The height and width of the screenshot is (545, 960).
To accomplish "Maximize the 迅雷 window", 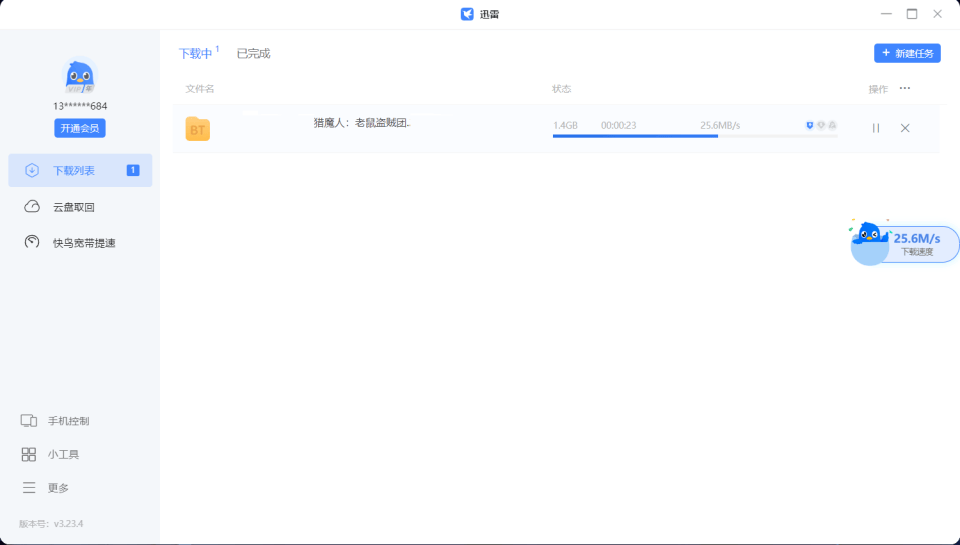I will tap(912, 13).
